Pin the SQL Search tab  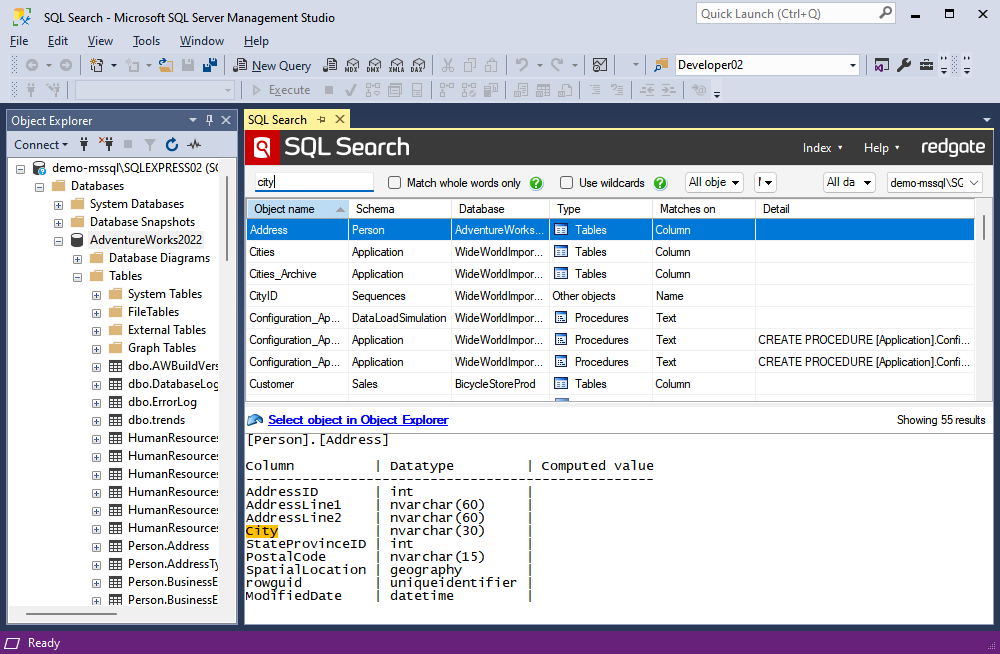point(321,119)
